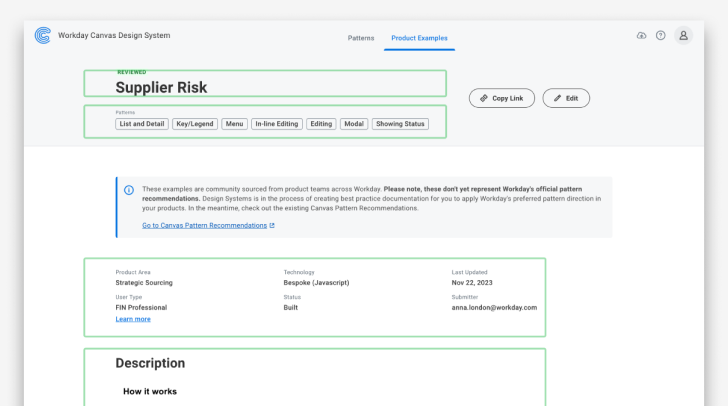Click the Editing pattern tag

click(321, 124)
